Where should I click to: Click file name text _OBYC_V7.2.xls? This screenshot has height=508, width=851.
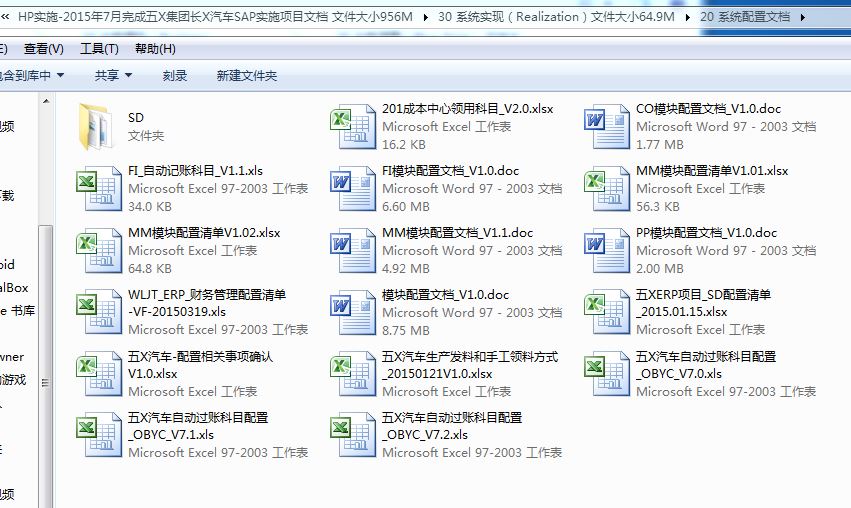[425, 435]
